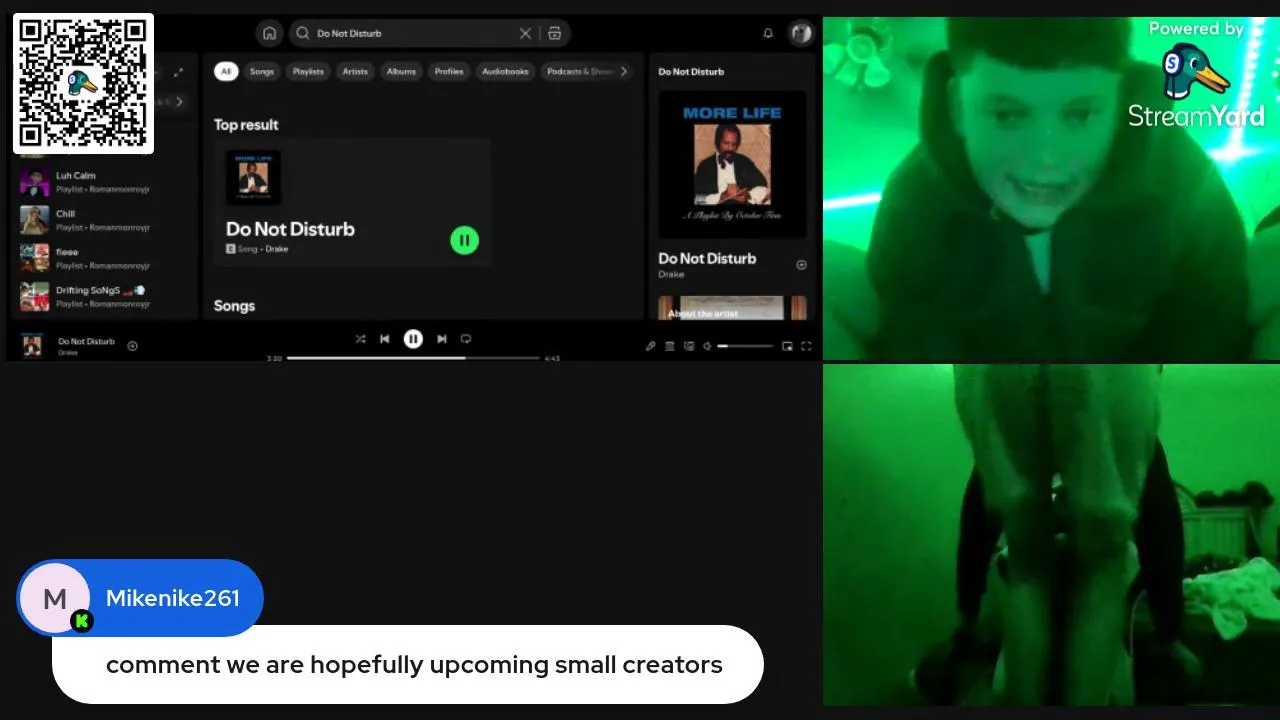Open the now-playing song title in bottom bar
Screen dimensions: 1280x720
point(86,342)
